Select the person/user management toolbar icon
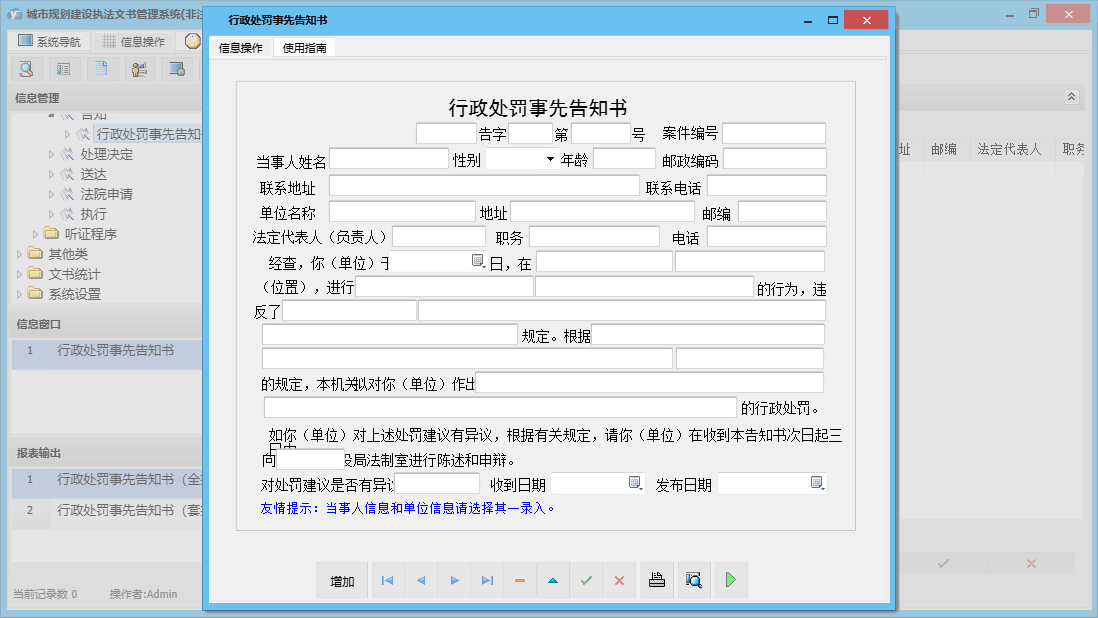Viewport: 1098px width, 618px height. pos(139,68)
